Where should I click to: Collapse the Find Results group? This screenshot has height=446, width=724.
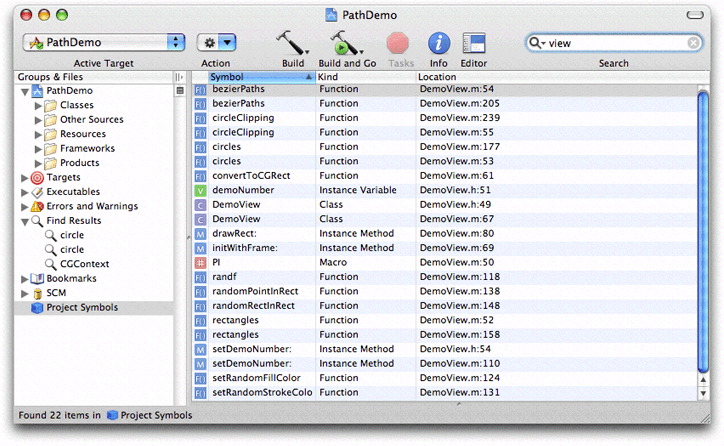[23, 221]
